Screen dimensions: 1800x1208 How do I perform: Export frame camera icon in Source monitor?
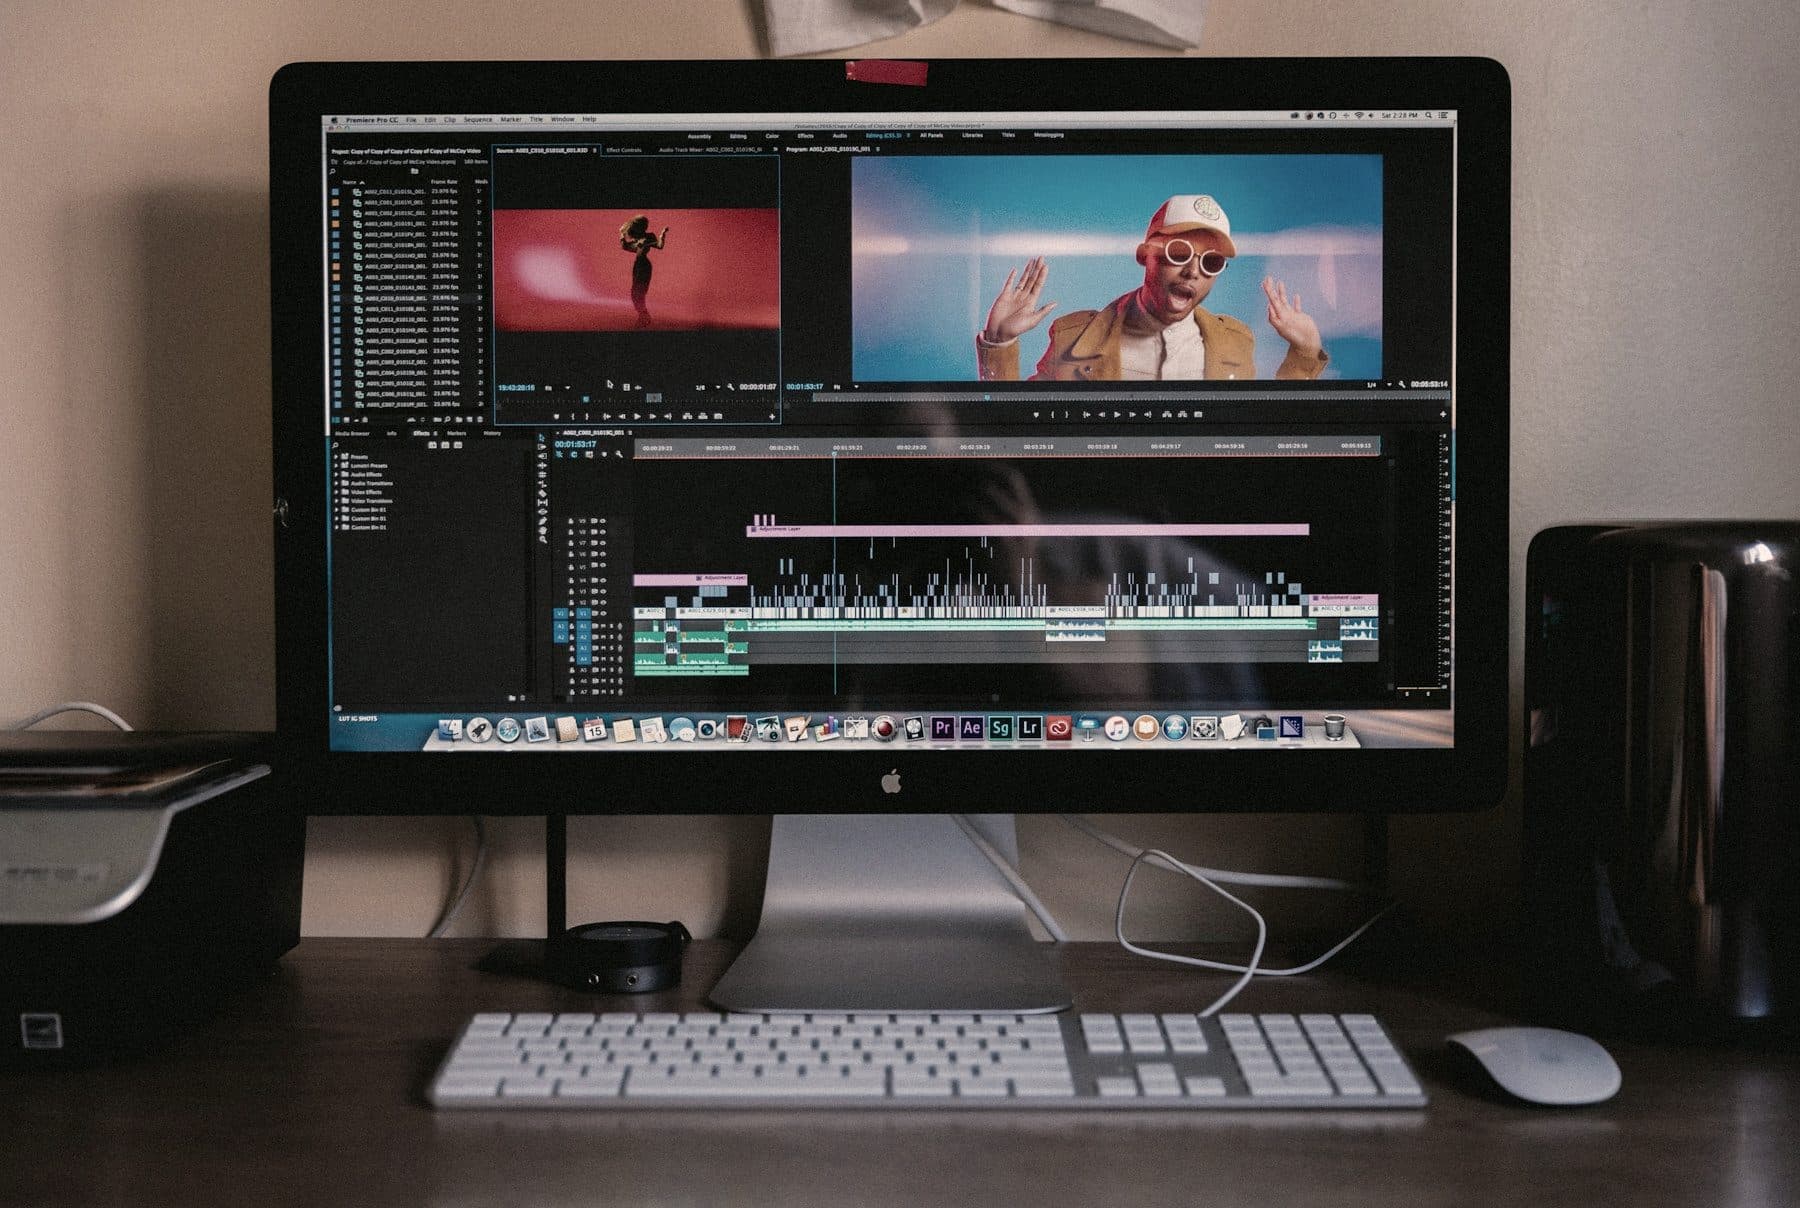tap(718, 416)
